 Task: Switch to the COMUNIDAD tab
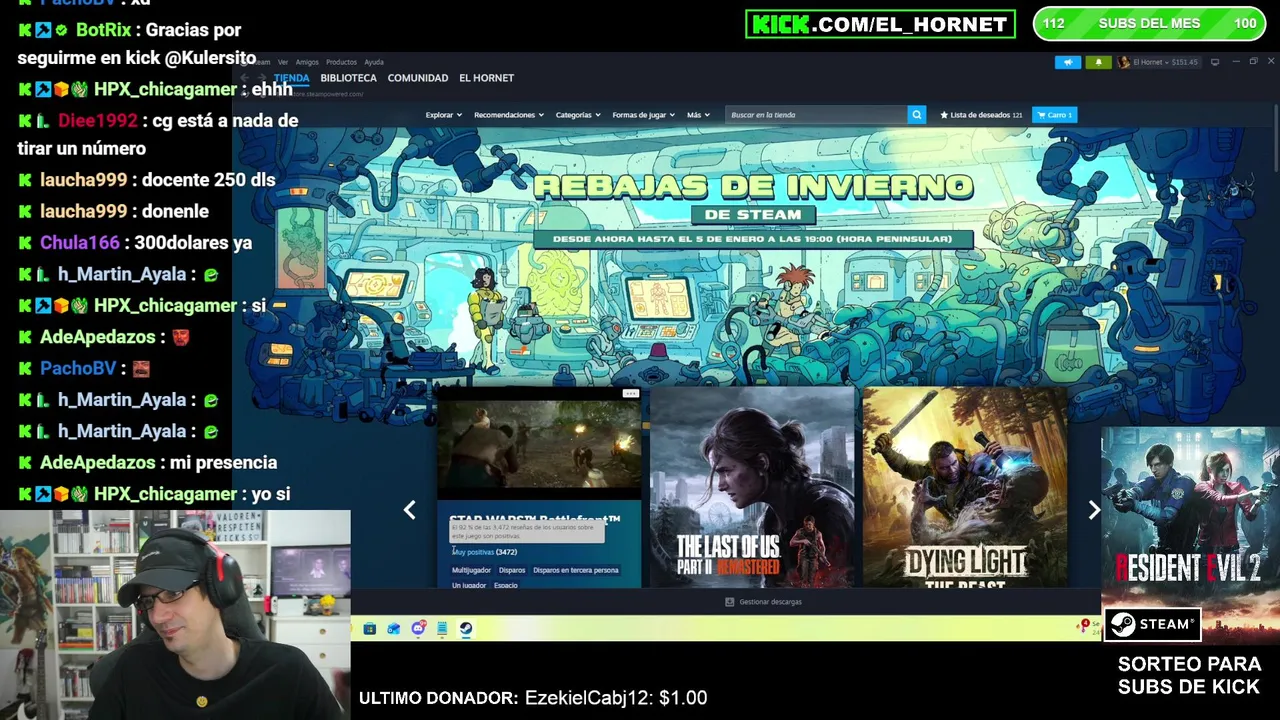pos(417,78)
